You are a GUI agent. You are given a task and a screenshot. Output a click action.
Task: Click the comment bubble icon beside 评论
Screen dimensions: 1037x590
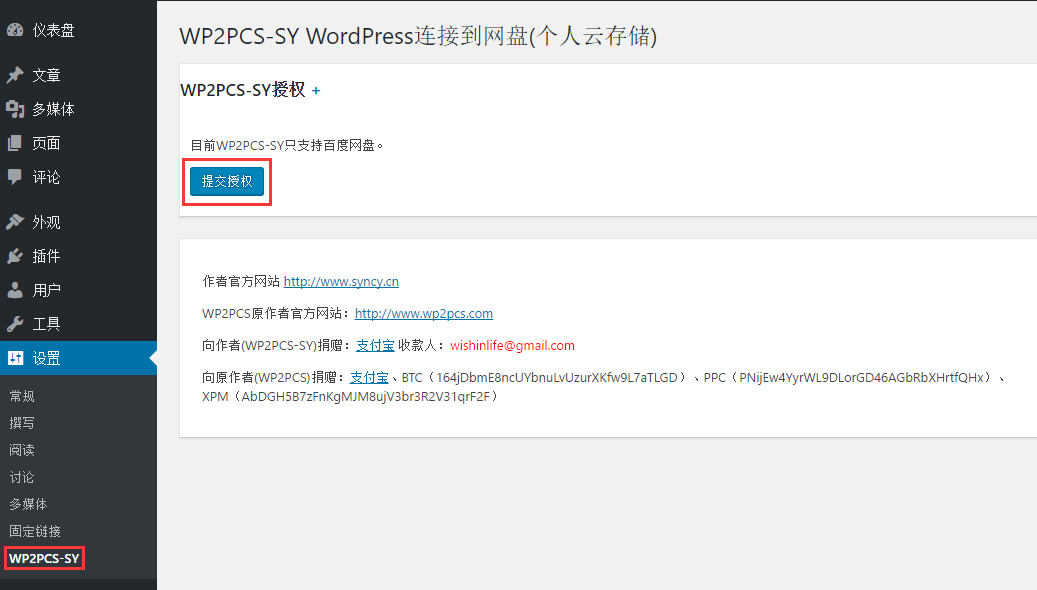pyautogui.click(x=15, y=177)
